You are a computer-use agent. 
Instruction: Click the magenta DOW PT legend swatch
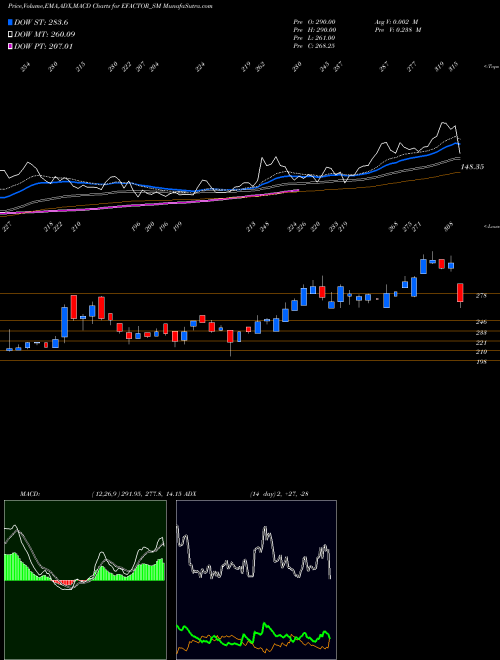coord(10,46)
